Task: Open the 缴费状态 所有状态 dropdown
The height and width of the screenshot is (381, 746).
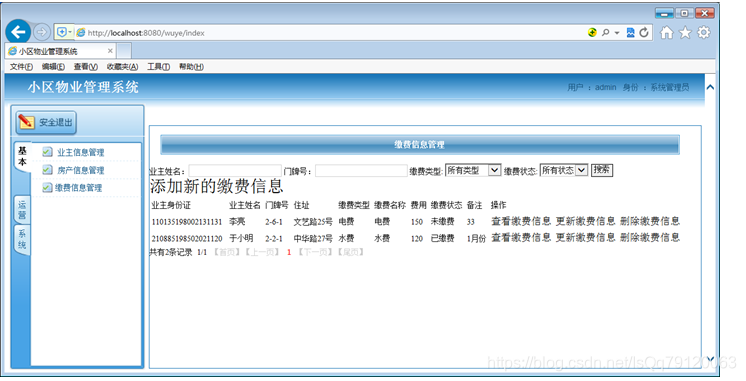Action: (x=564, y=170)
